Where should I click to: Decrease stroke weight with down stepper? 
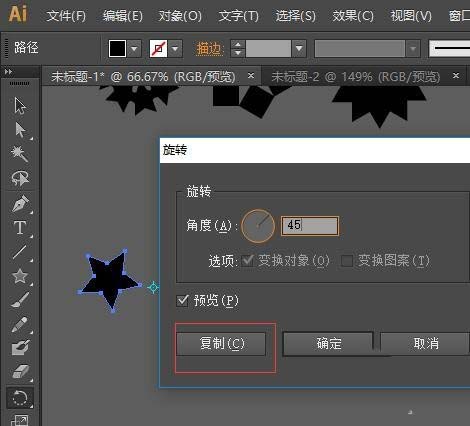click(x=238, y=53)
